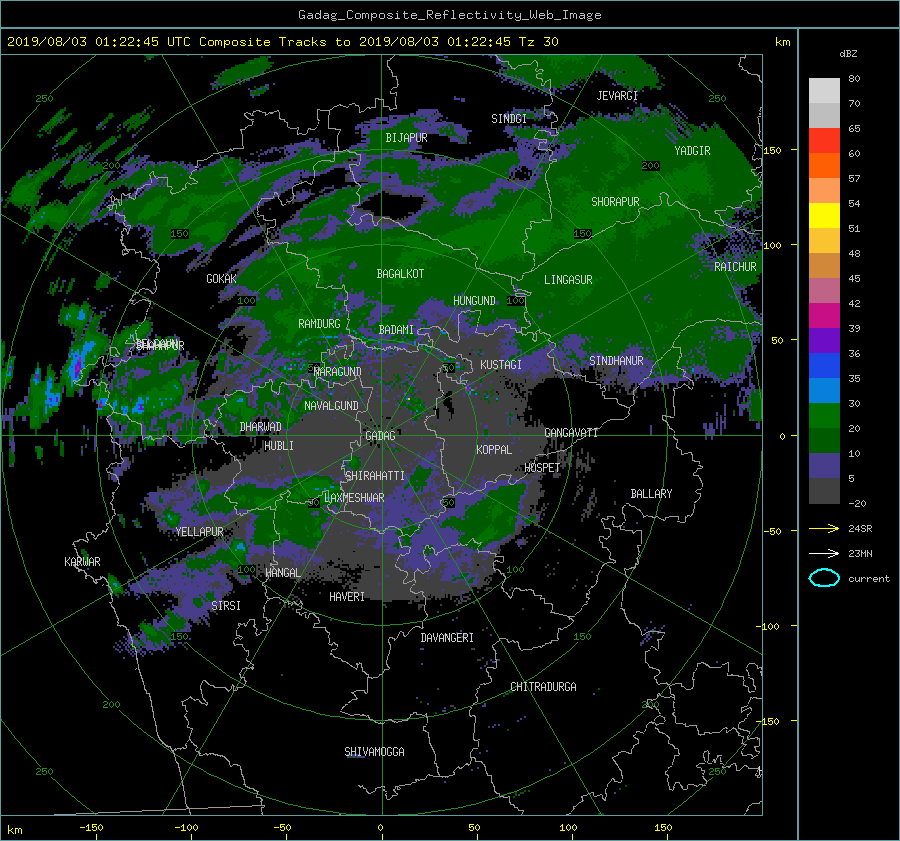
Task: Select the LAXMESHWAR label
Action: (354, 498)
